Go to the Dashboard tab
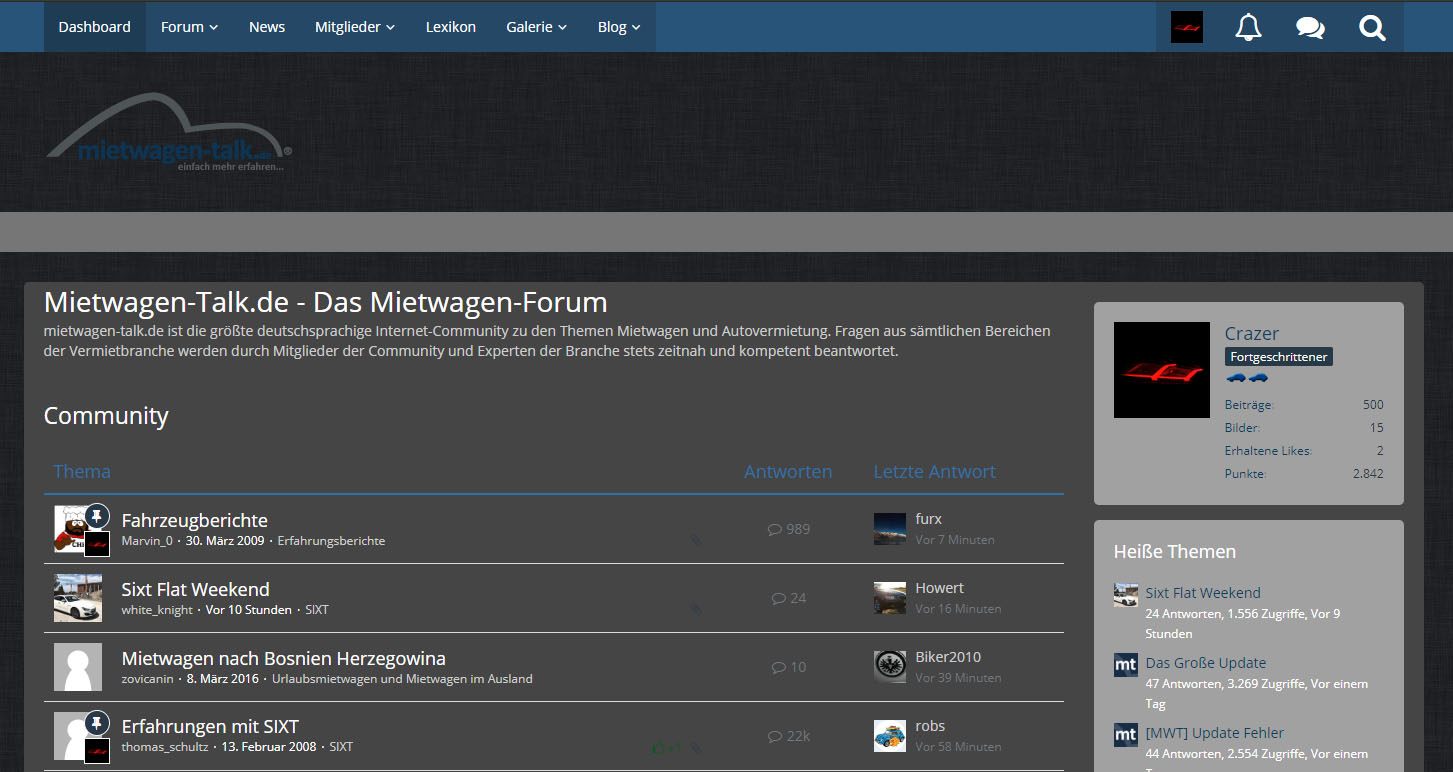Screen dimensions: 1453x772 pyautogui.click(x=95, y=27)
